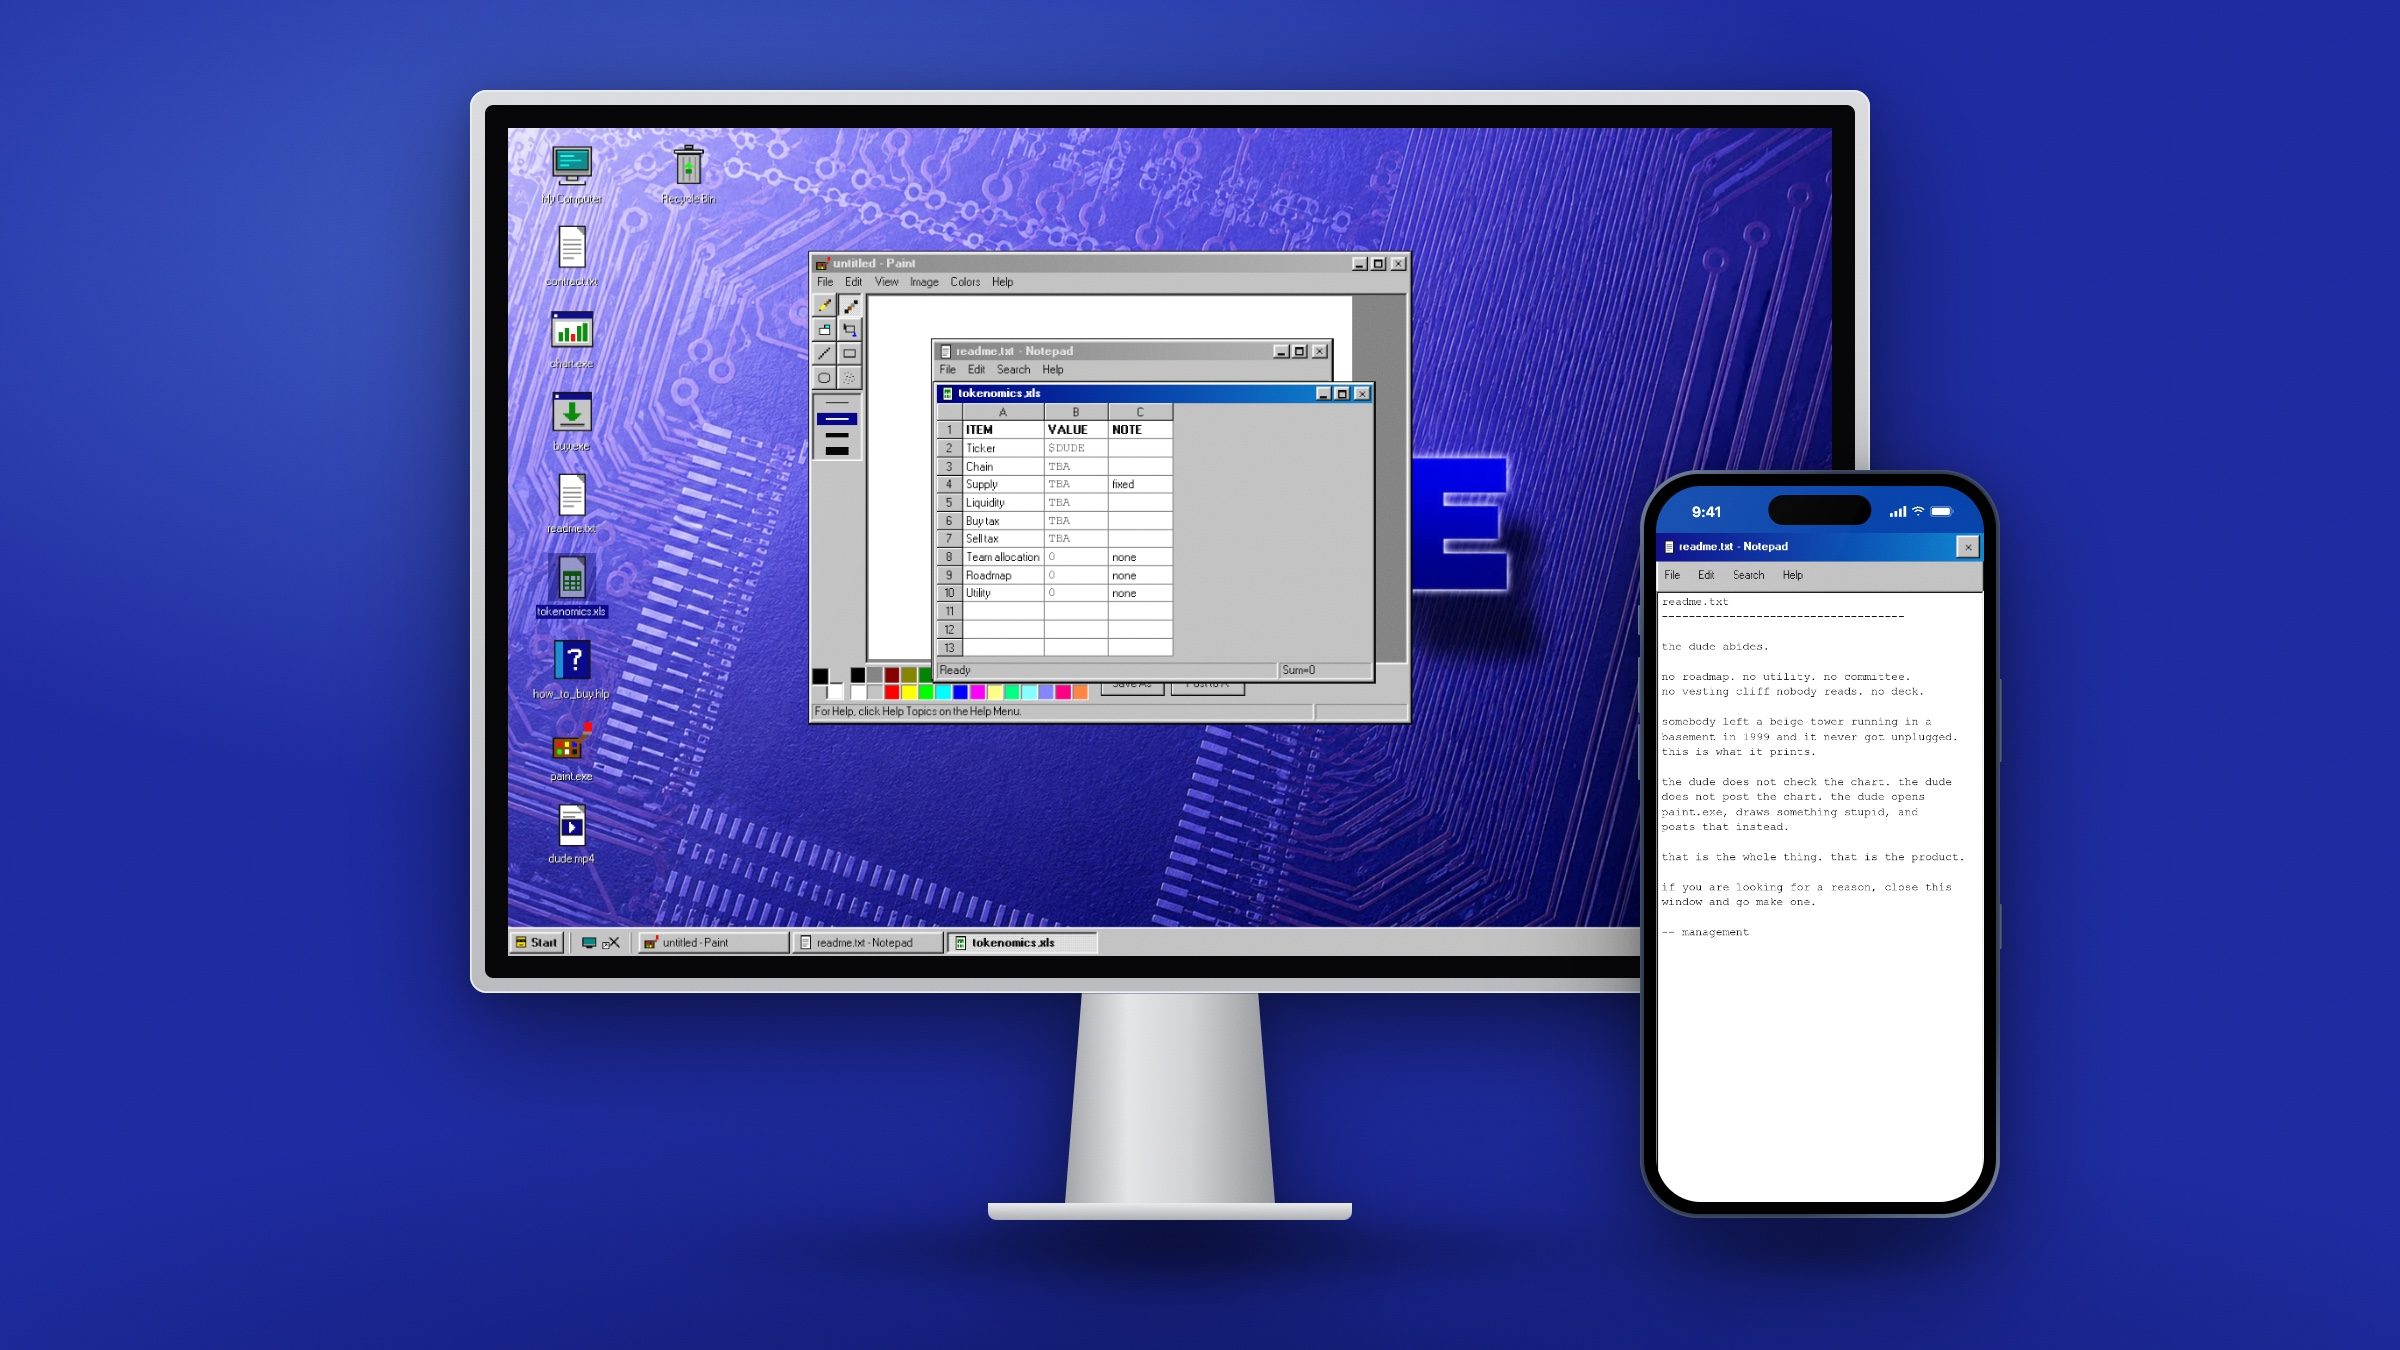Switch to readme.txt - Notepad taskbar button
The height and width of the screenshot is (1350, 2400).
[867, 942]
